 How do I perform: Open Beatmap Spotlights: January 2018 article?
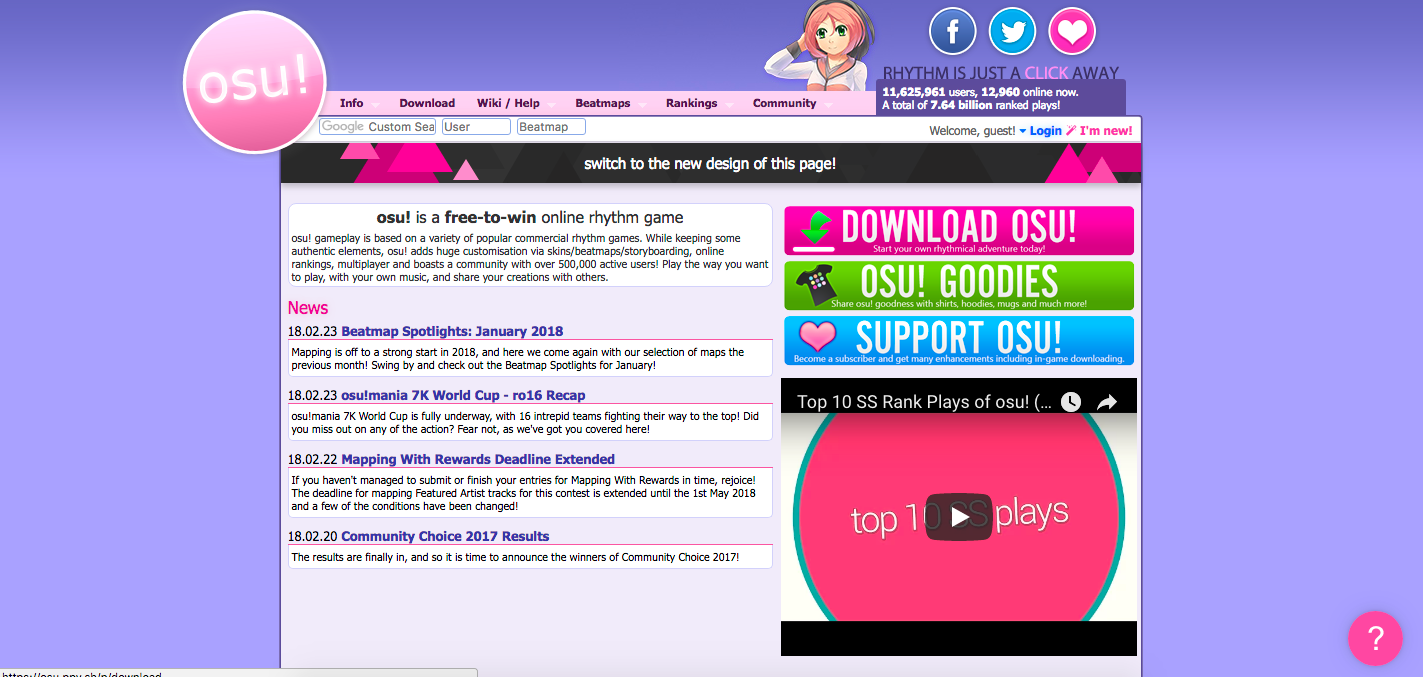click(452, 331)
